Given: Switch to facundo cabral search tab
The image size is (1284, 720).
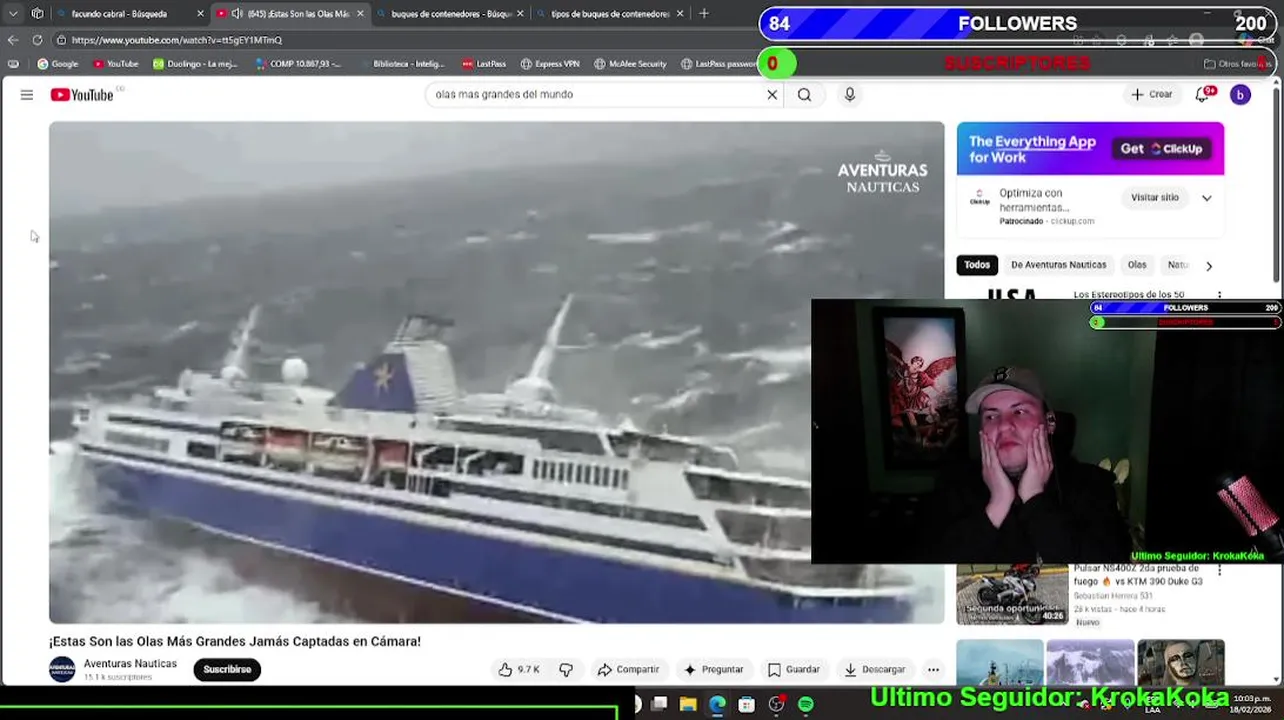Looking at the screenshot, I should [120, 14].
